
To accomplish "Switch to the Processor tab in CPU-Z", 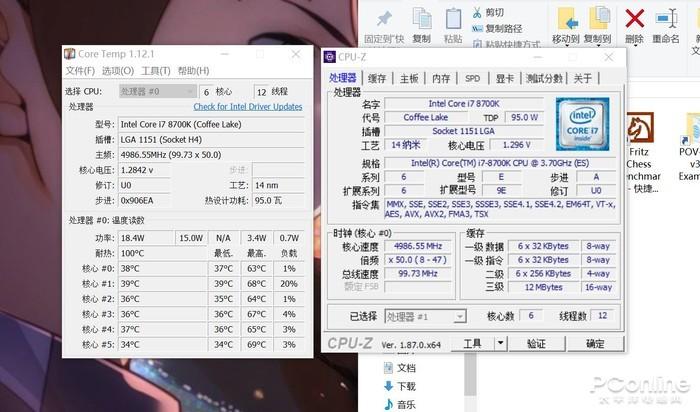I will pos(343,78).
